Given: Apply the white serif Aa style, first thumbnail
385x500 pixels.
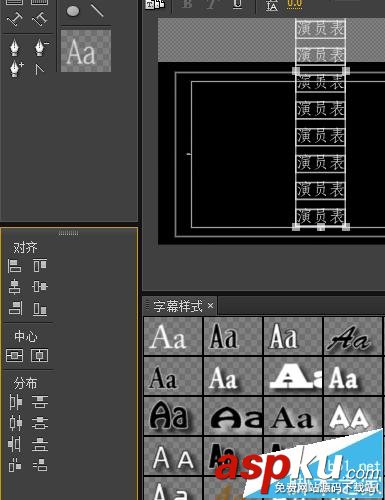Looking at the screenshot, I should point(173,336).
